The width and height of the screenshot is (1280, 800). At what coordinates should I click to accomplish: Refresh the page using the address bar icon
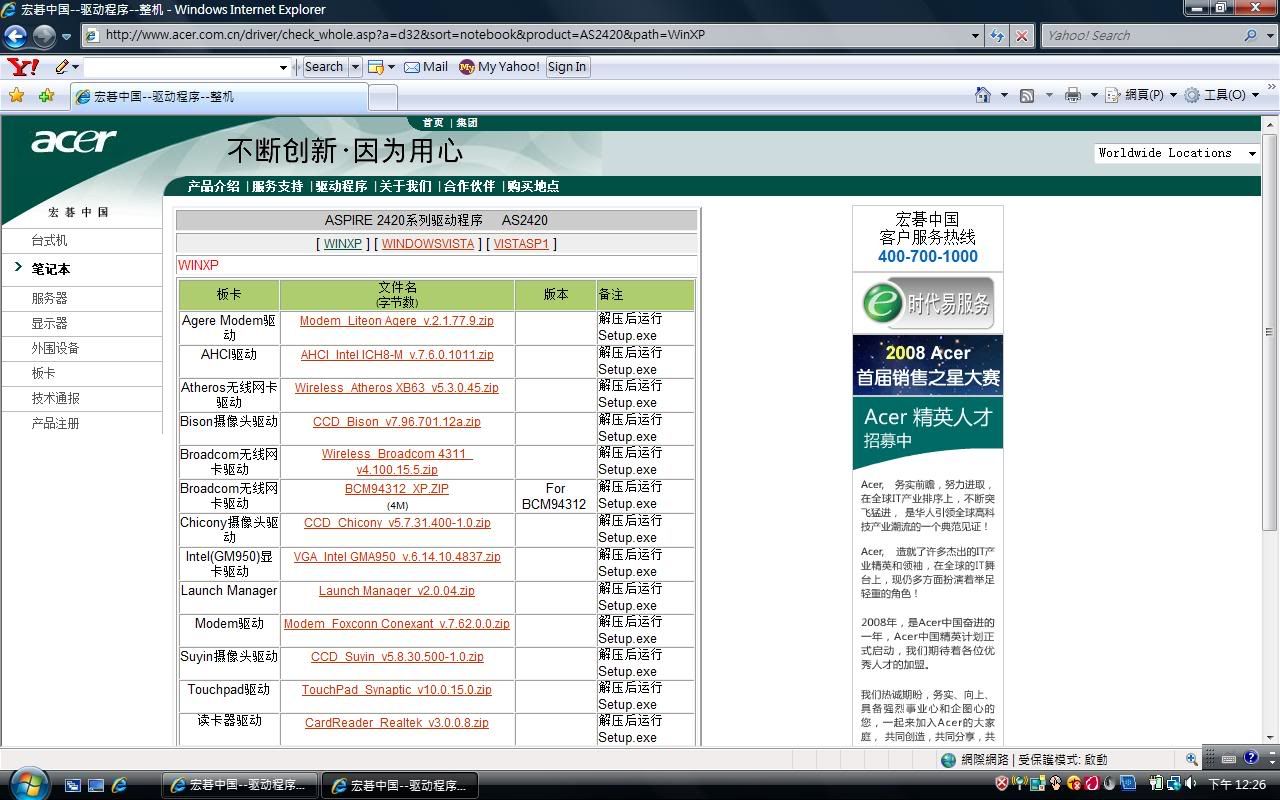click(x=997, y=35)
